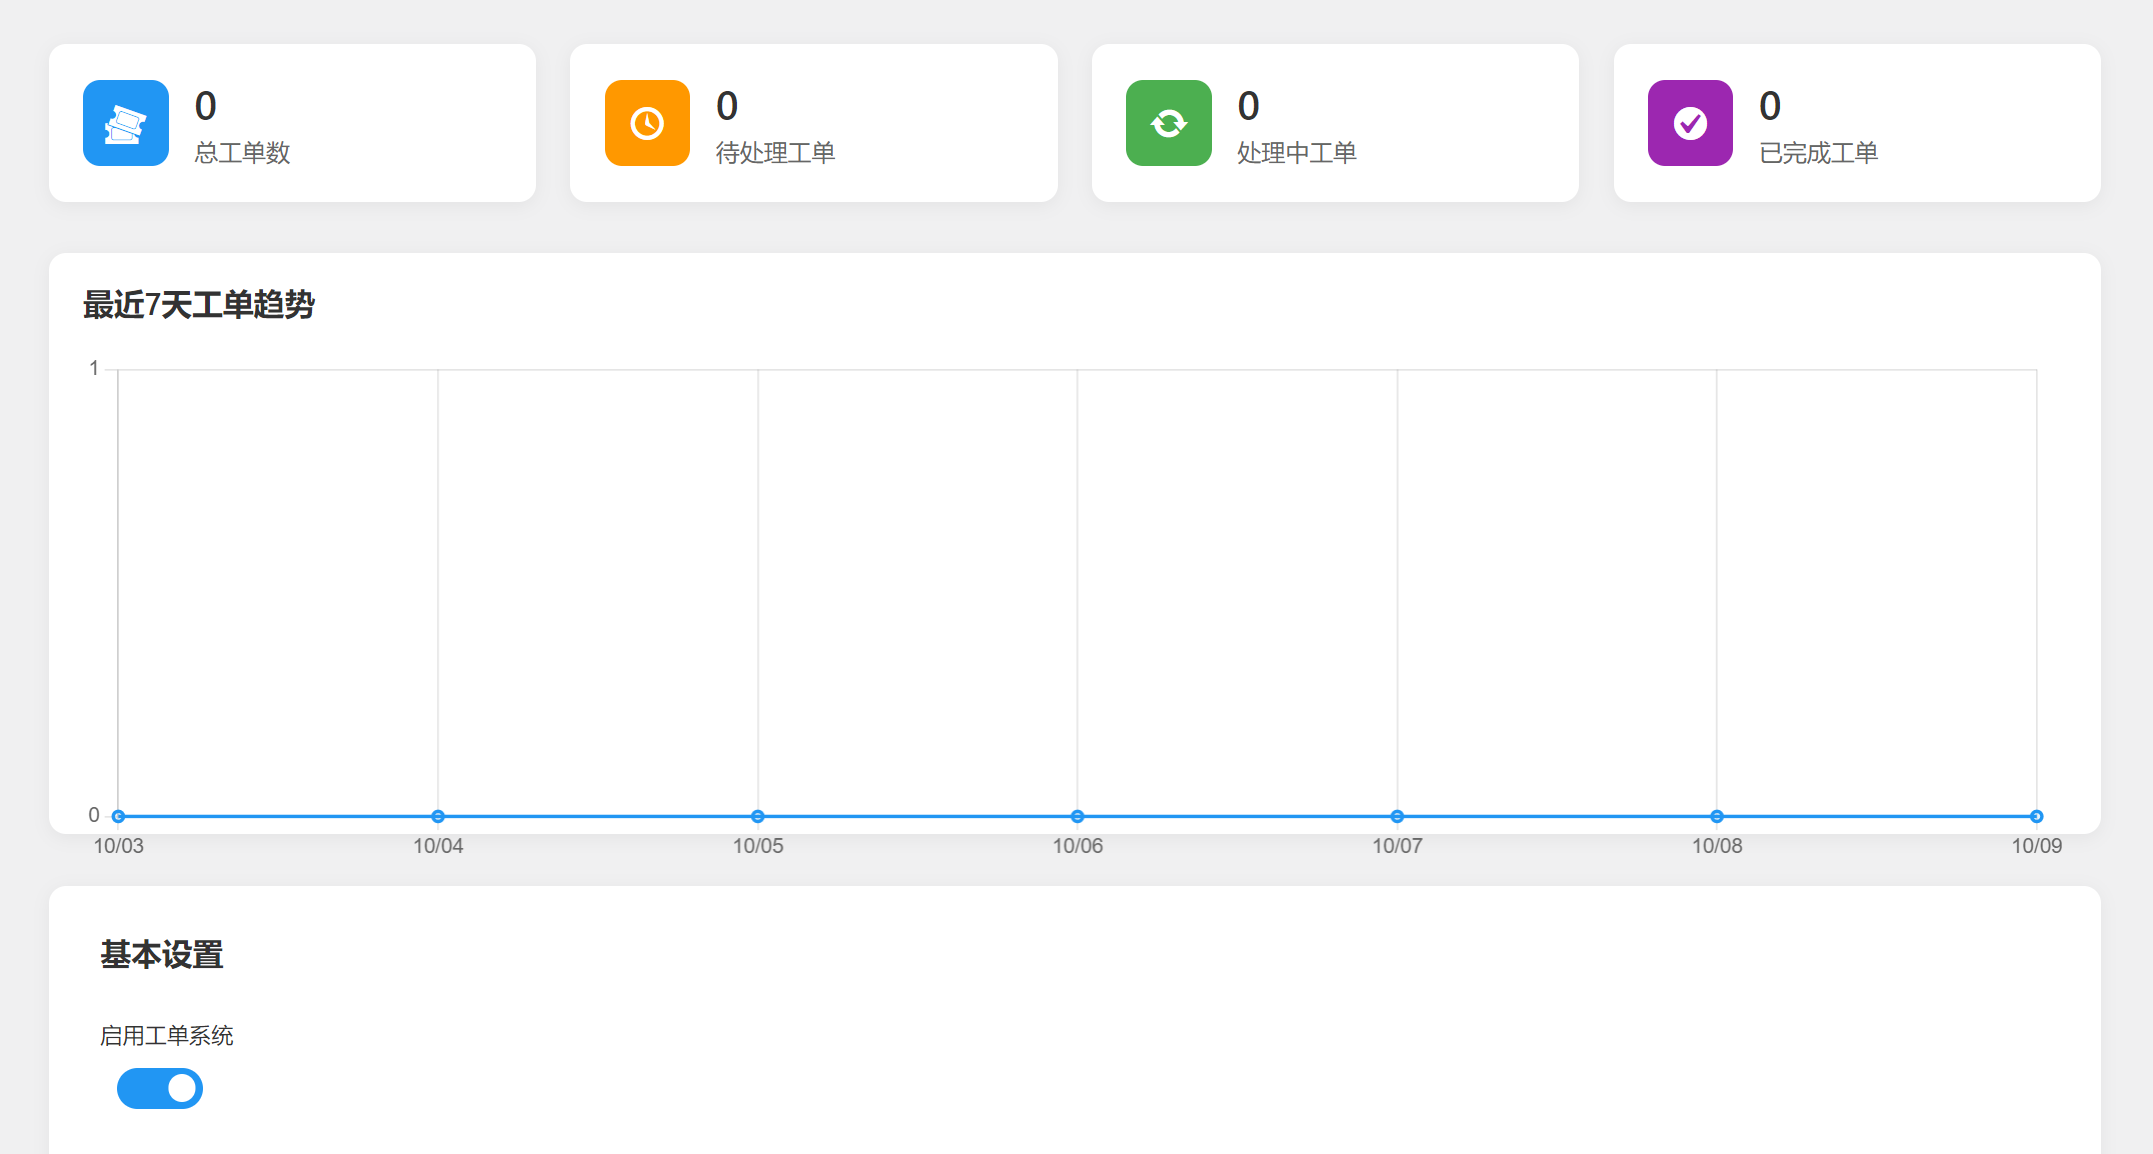
Task: Click the green processing tickets refresh icon
Action: [x=1168, y=123]
